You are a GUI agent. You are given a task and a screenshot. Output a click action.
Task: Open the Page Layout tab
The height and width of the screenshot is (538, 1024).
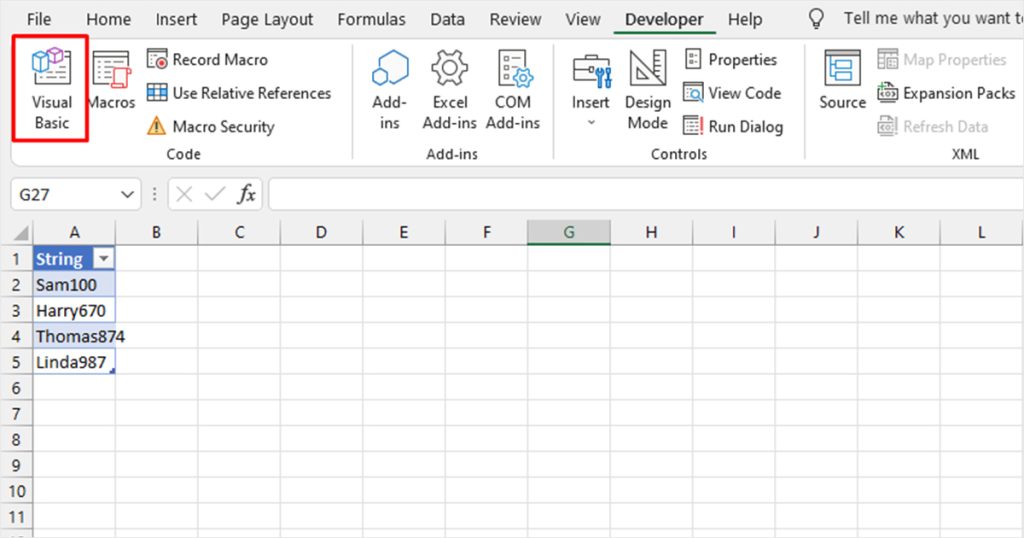[x=267, y=20]
